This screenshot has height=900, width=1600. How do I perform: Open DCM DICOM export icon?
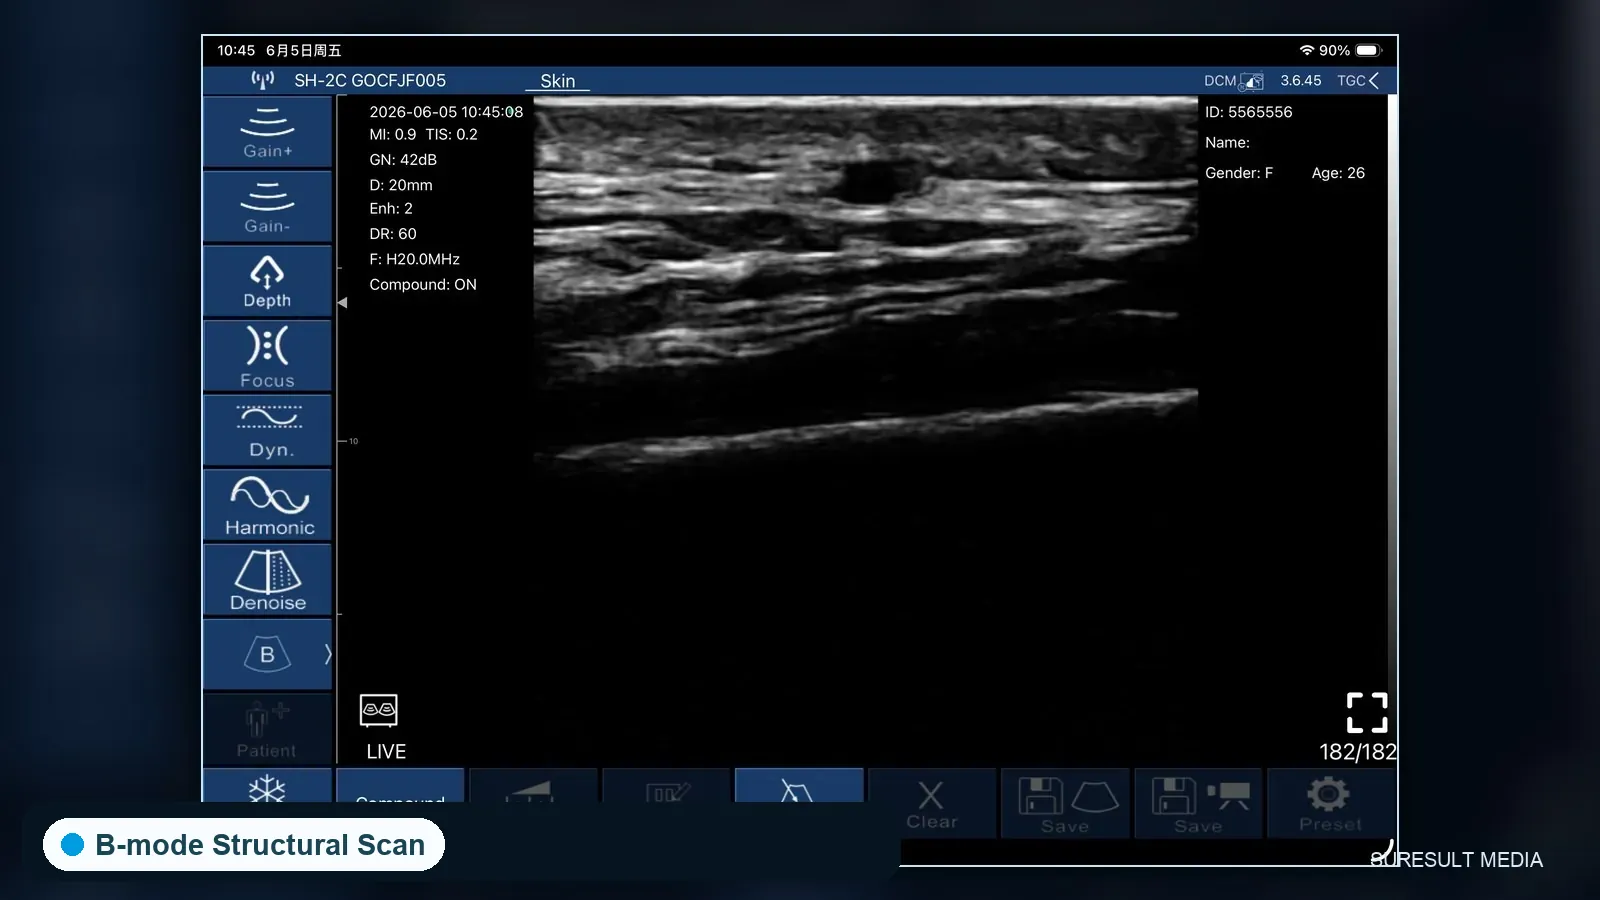1233,81
